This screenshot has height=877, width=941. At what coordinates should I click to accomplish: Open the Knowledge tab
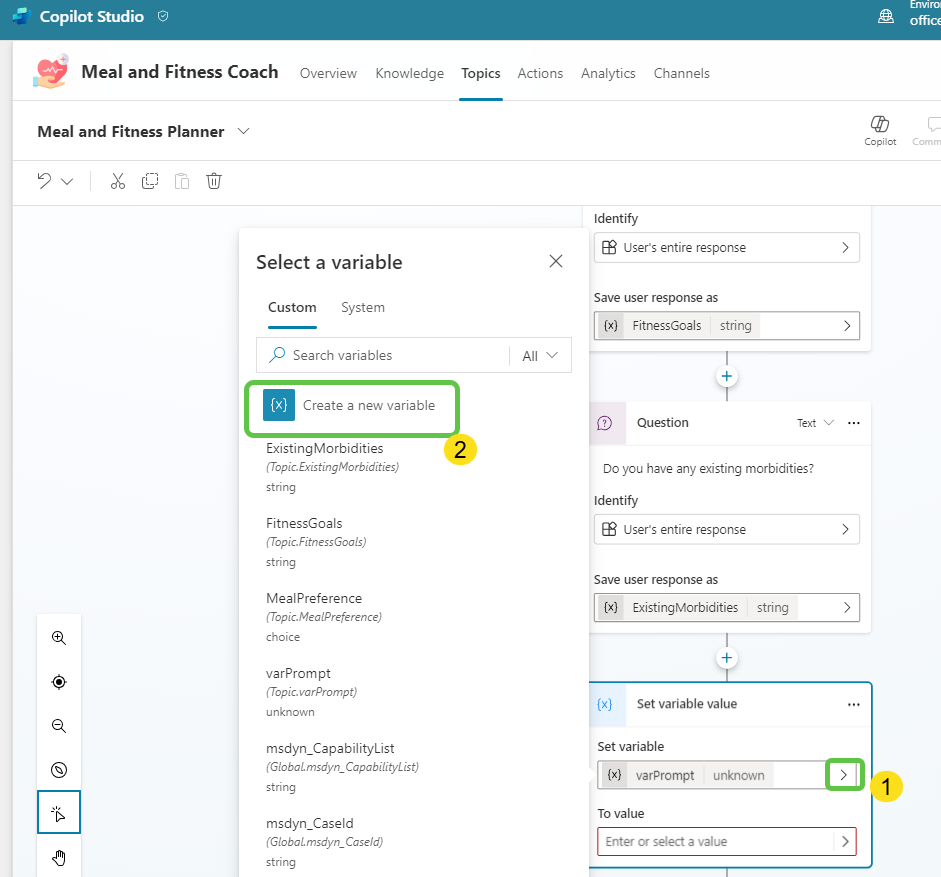click(x=409, y=73)
